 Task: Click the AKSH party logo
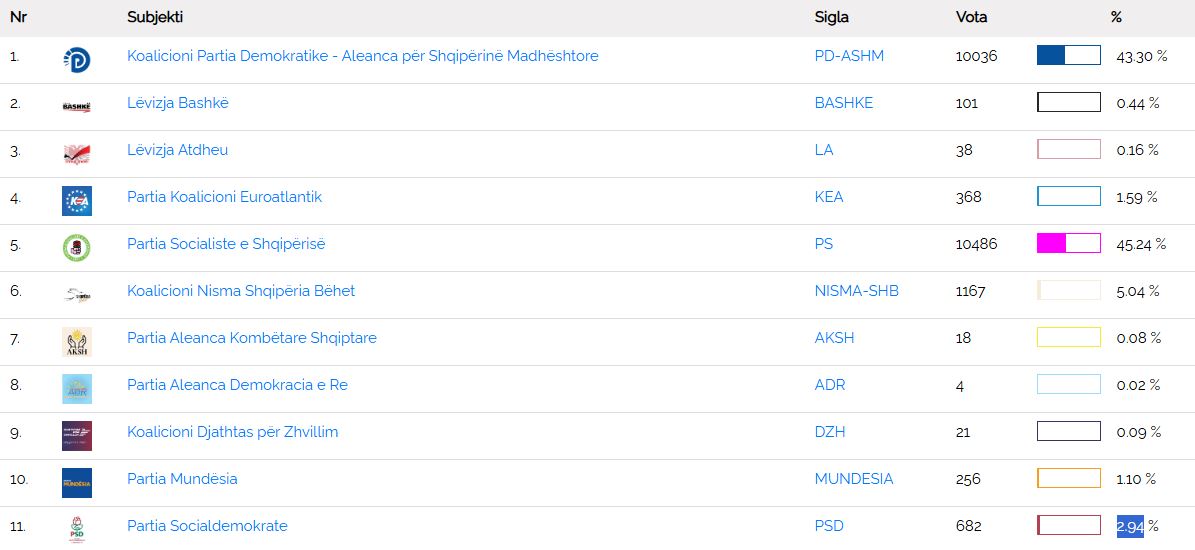pos(76,342)
